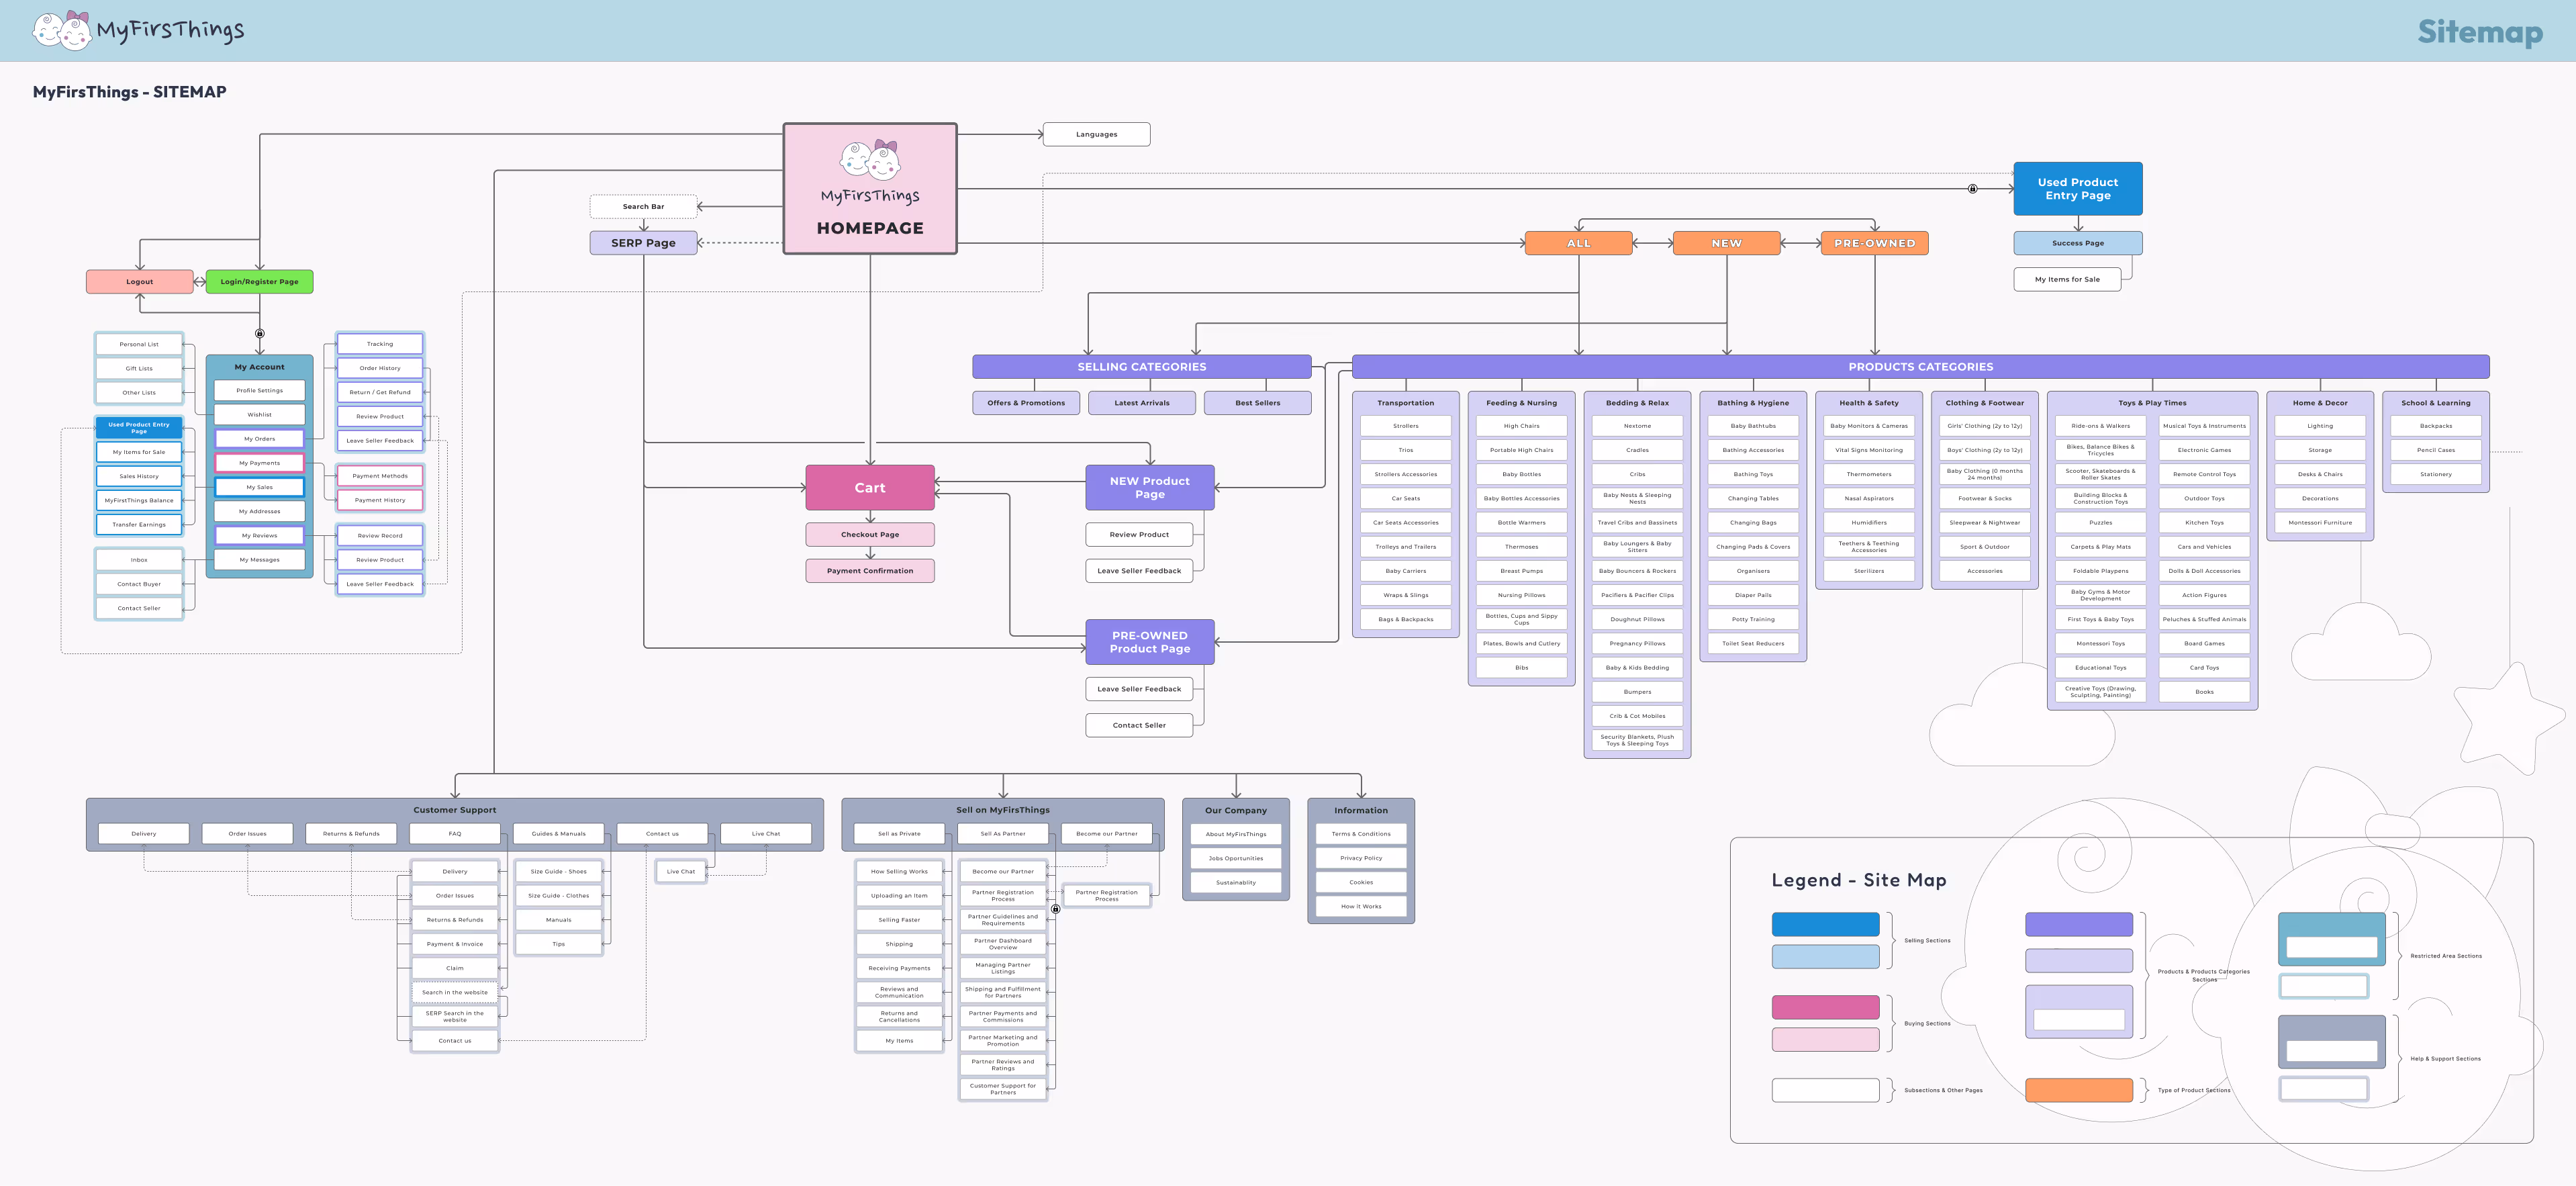Click the Strollers item under Transportation
The height and width of the screenshot is (1186, 2576).
[1405, 426]
